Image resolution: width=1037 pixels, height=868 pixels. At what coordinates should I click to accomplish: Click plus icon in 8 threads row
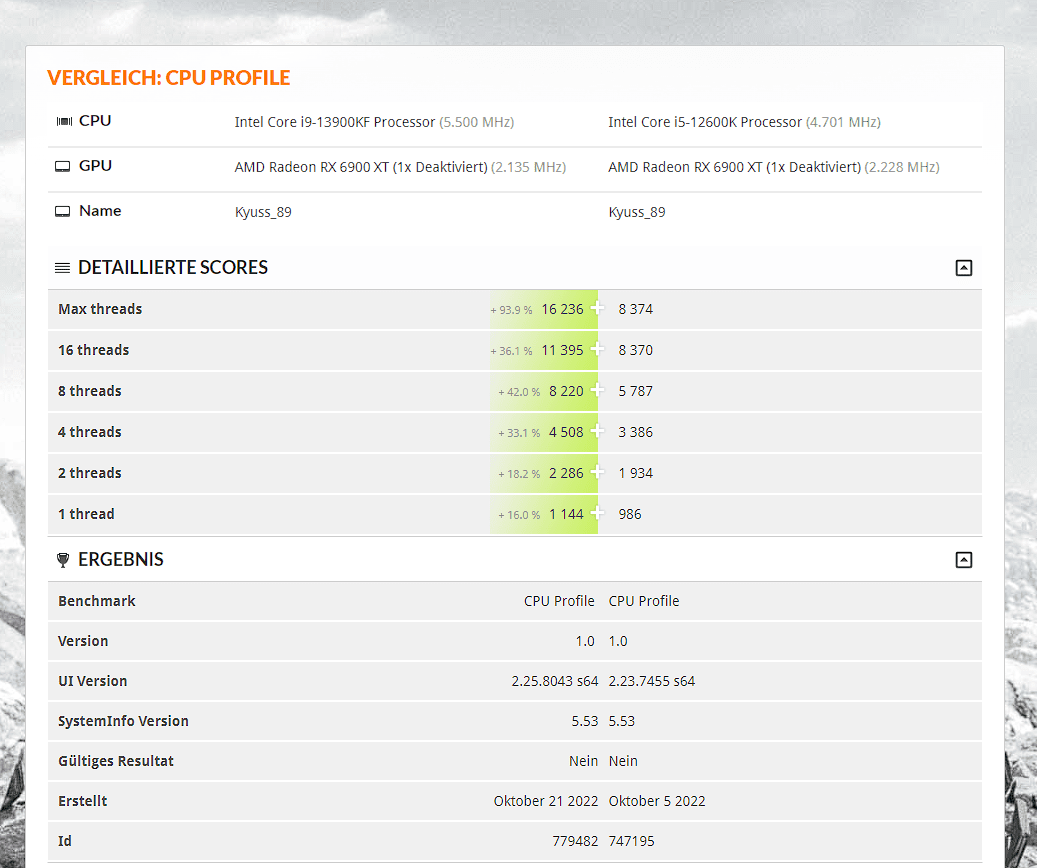click(x=597, y=390)
